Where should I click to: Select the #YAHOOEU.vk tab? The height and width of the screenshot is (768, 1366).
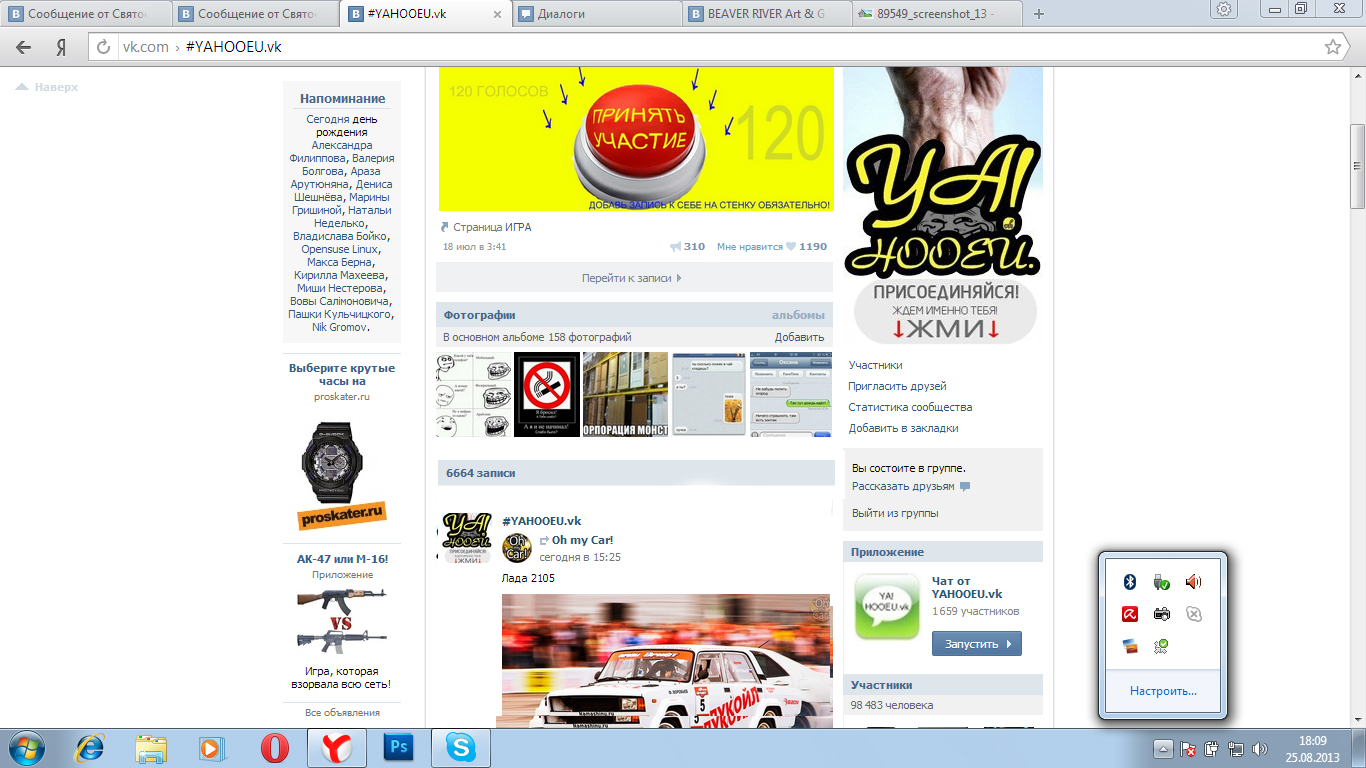click(428, 14)
